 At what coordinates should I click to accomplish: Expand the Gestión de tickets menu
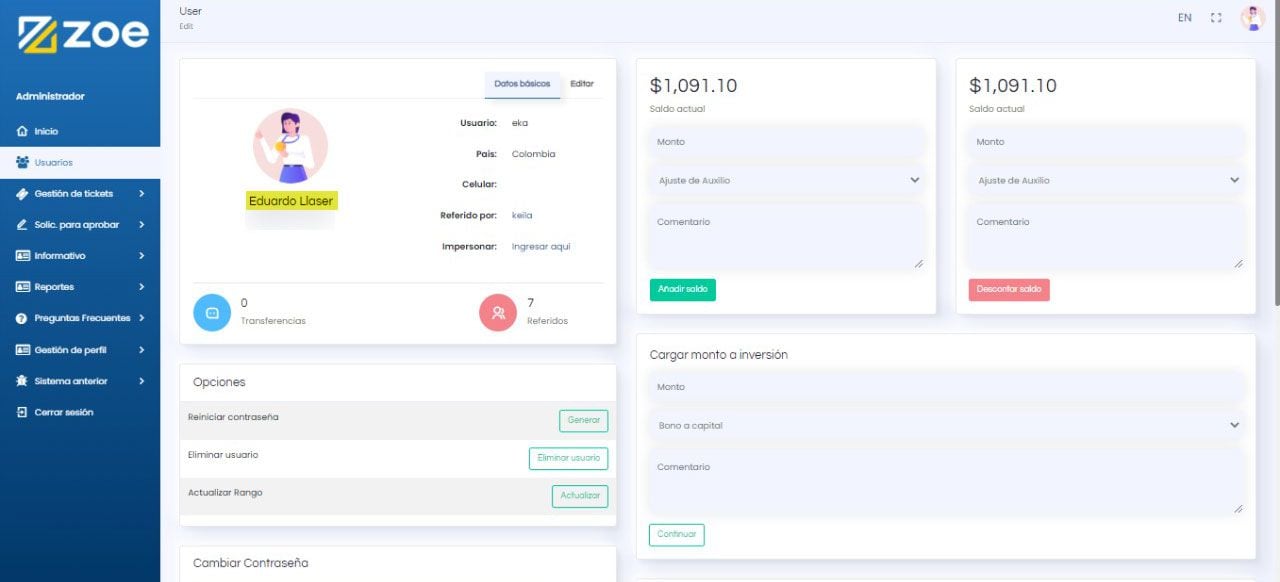80,193
